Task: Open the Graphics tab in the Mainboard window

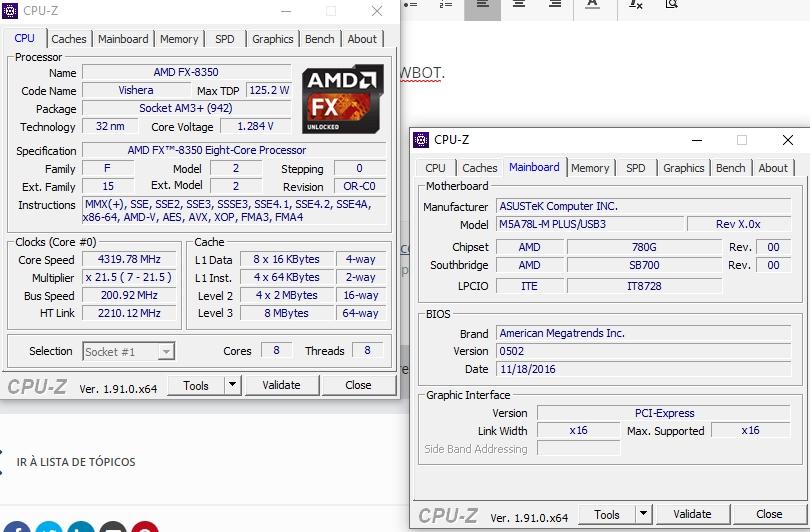Action: (x=683, y=168)
